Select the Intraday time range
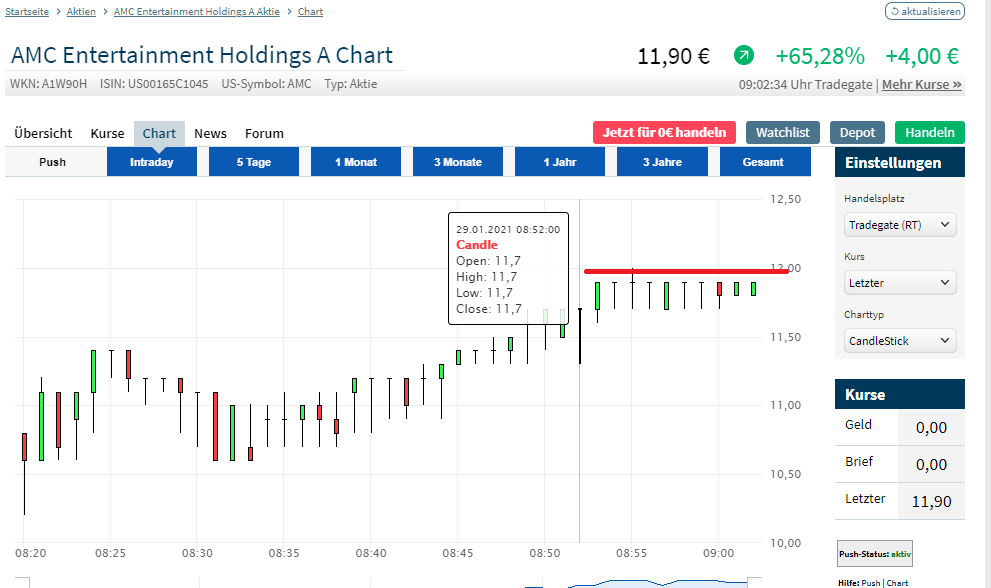Viewport: 991px width, 588px height. click(x=152, y=162)
